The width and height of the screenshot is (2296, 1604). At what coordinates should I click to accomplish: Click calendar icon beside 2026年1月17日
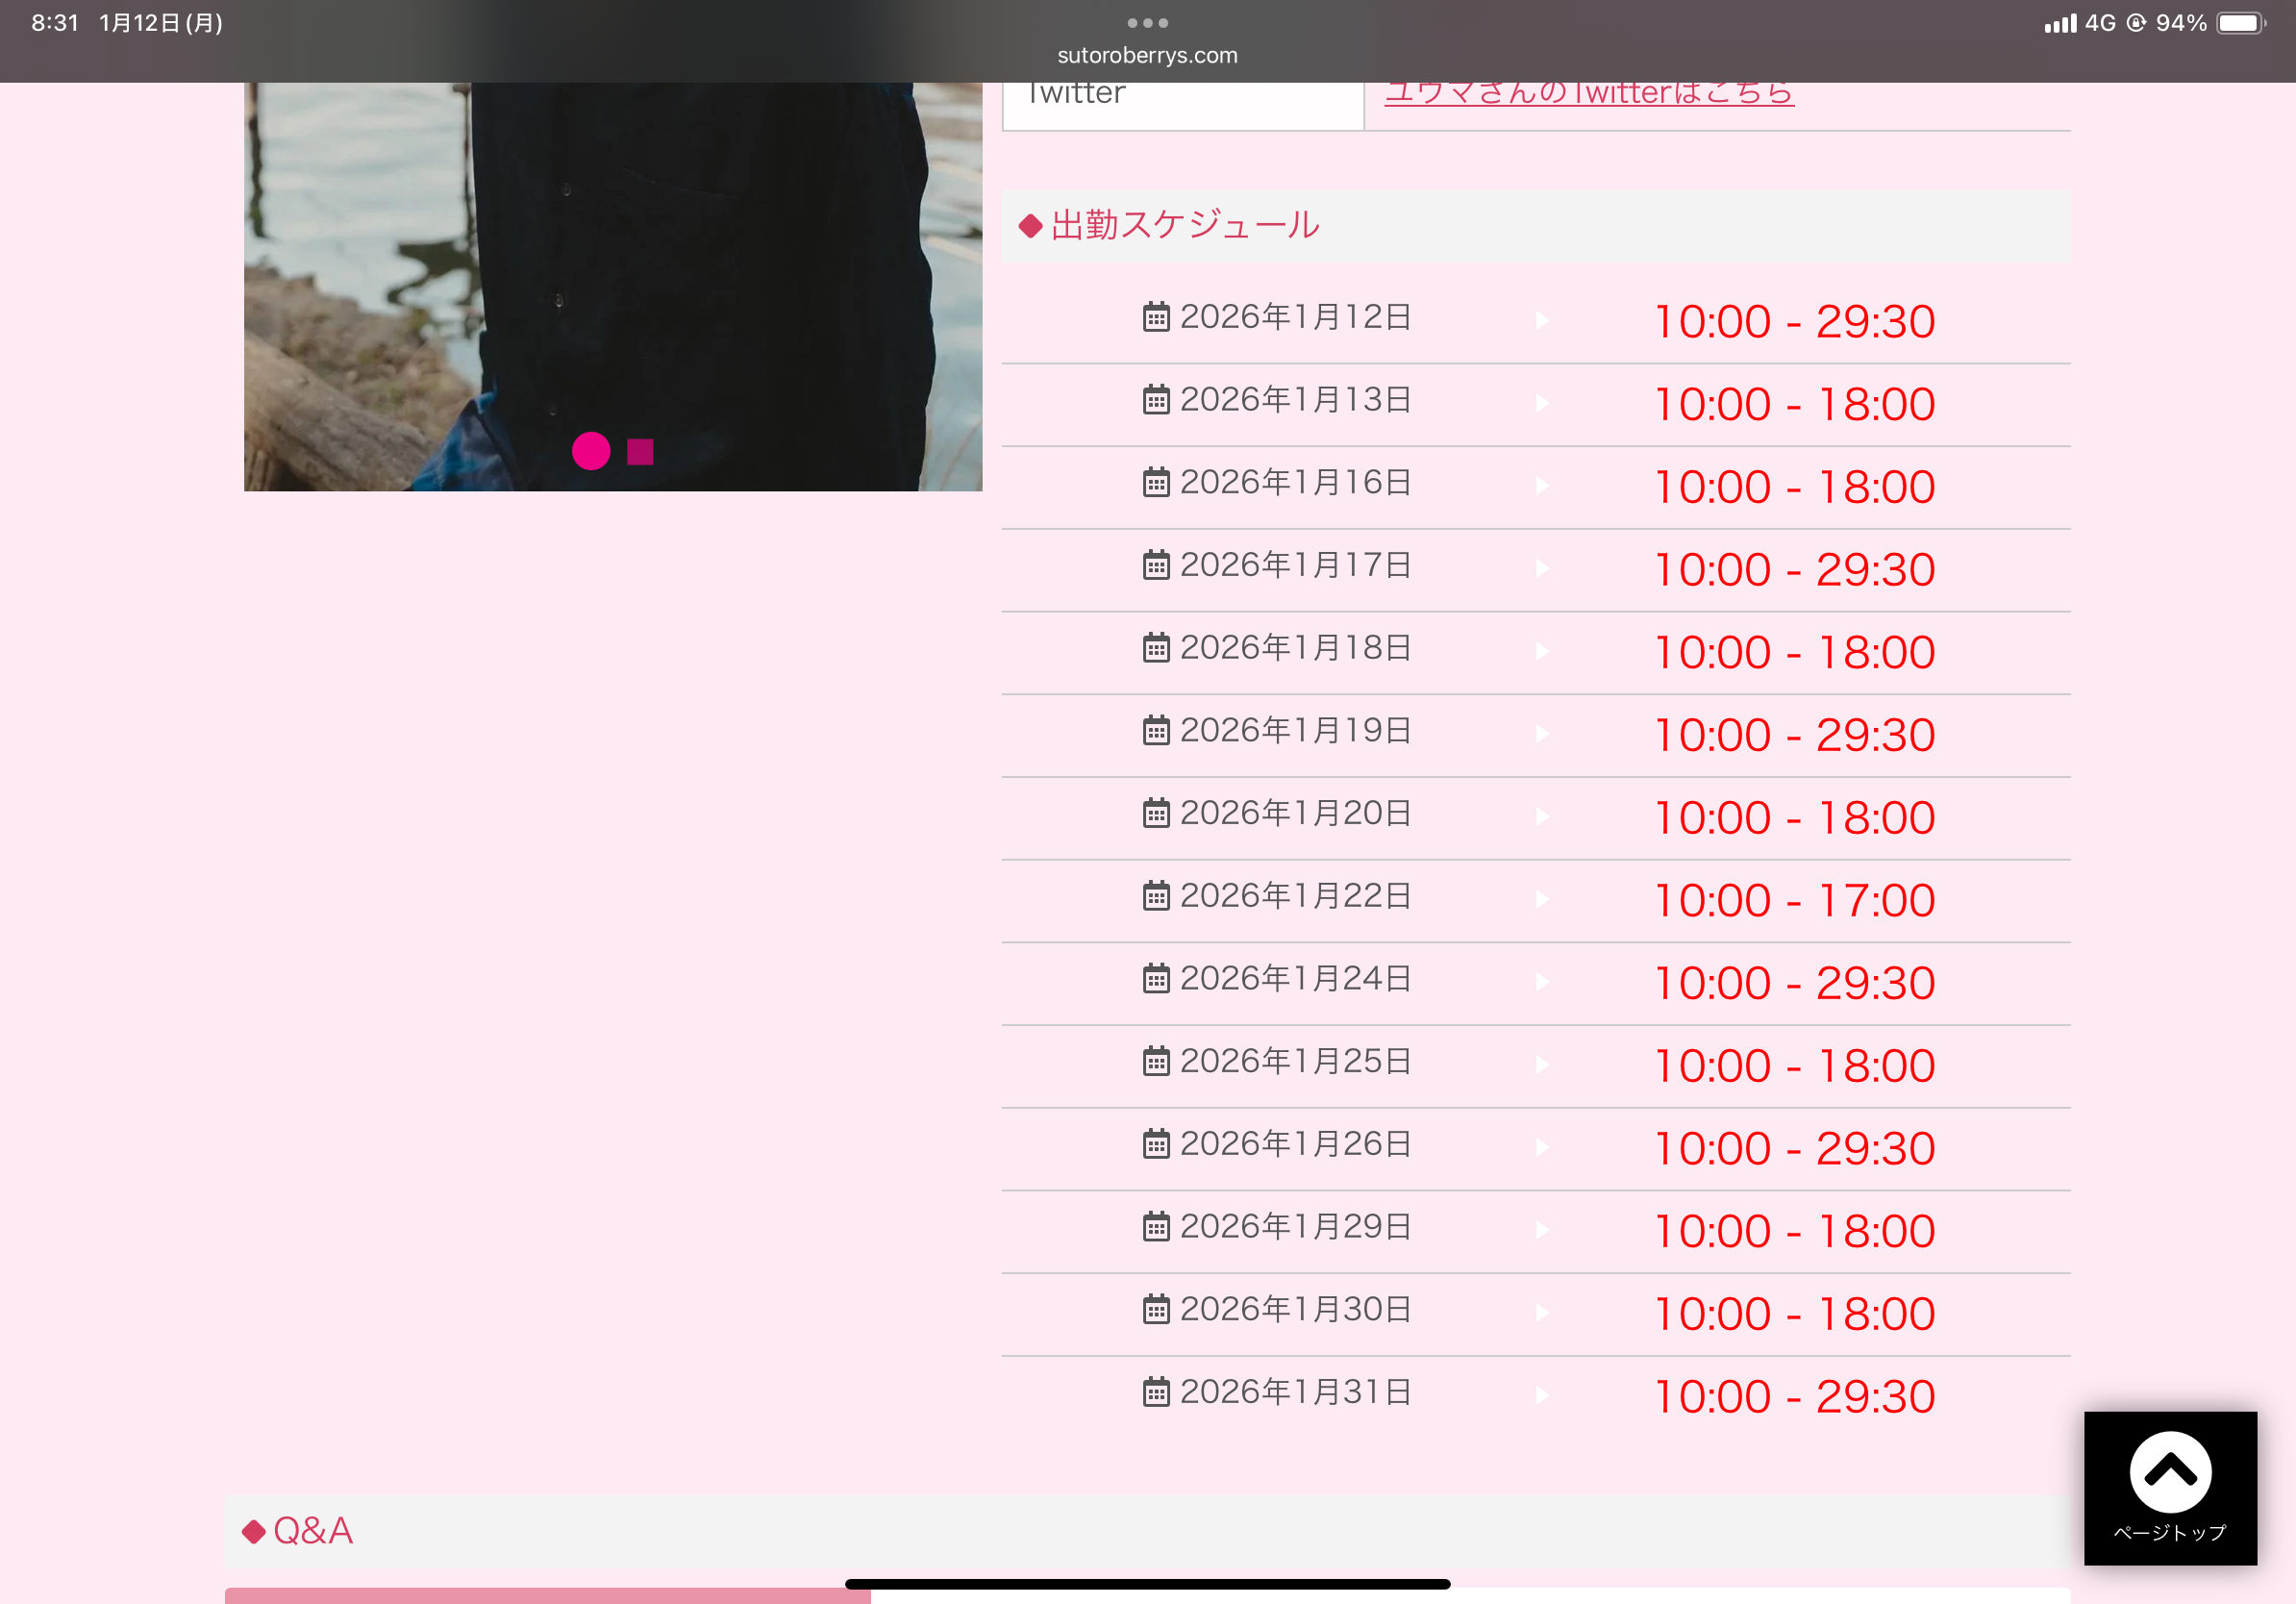pyautogui.click(x=1156, y=565)
